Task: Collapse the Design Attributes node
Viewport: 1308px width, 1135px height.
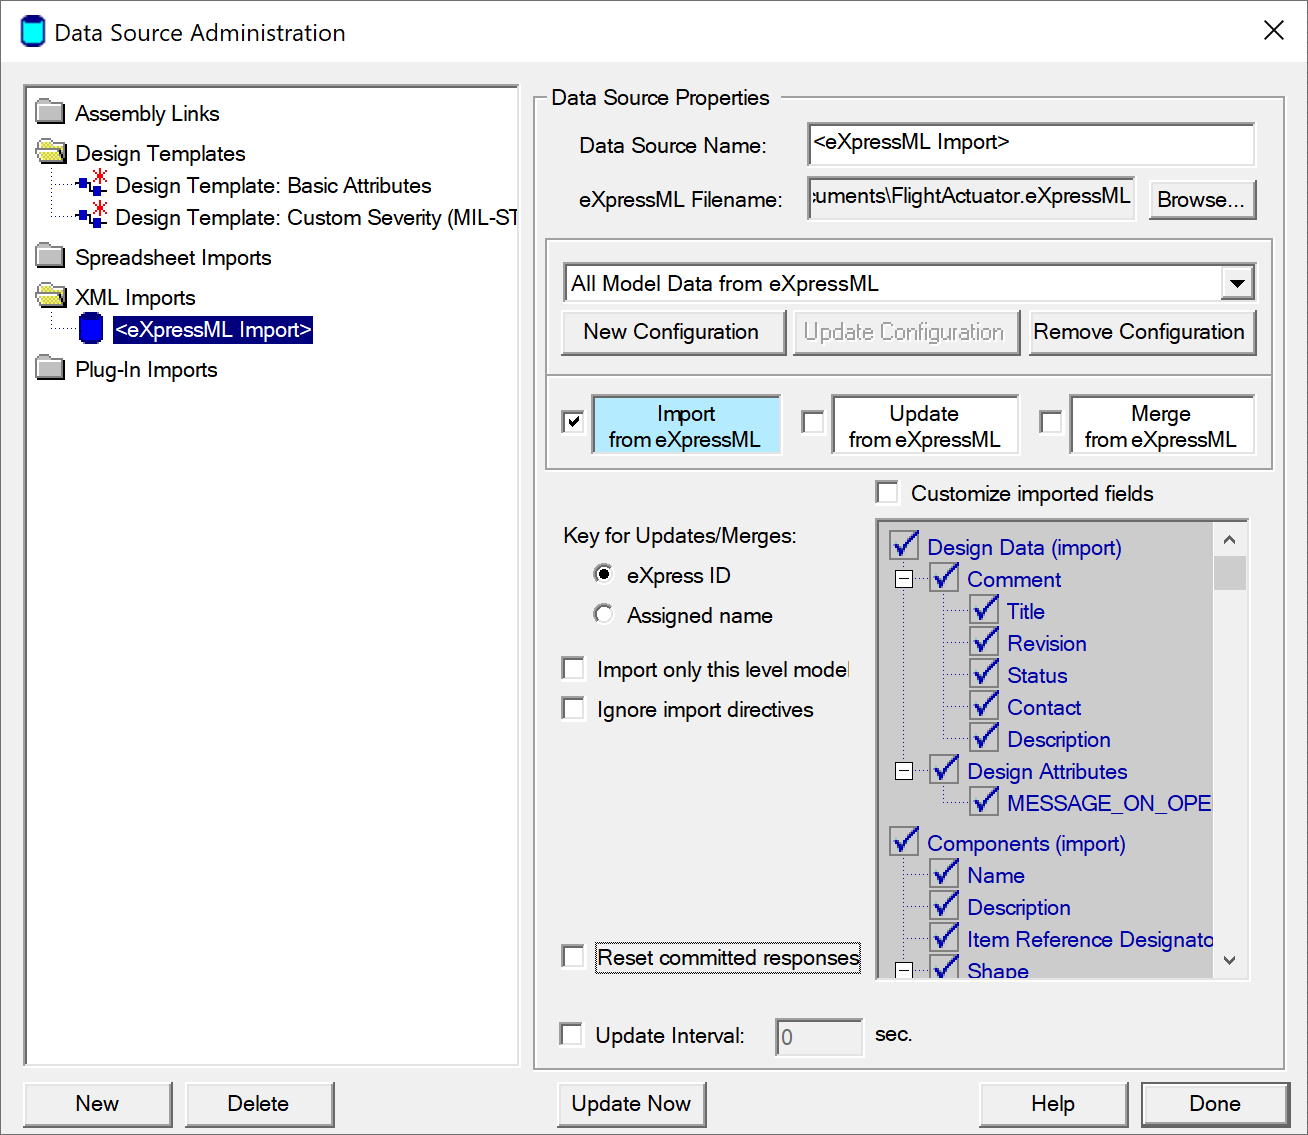Action: point(904,771)
